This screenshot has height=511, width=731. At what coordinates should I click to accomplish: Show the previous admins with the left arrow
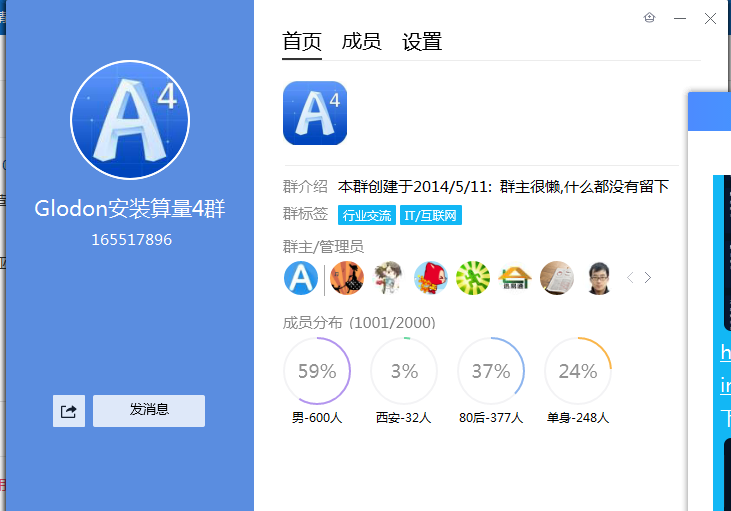point(630,278)
